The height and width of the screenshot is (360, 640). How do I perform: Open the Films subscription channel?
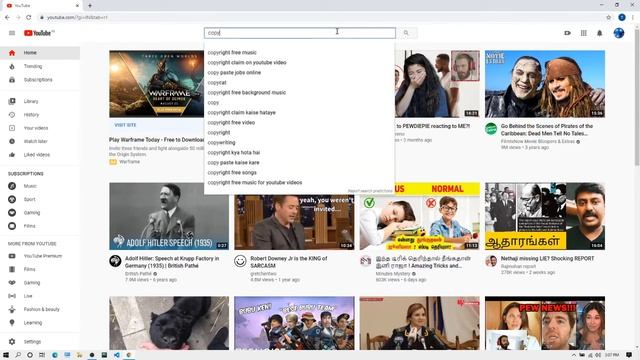click(x=40, y=226)
